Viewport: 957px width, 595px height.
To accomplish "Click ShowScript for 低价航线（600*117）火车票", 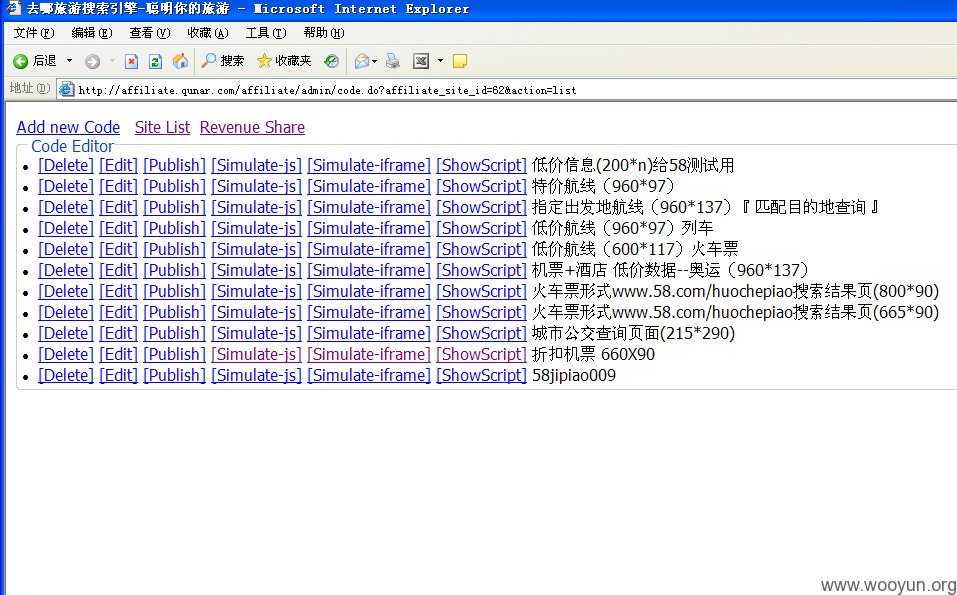I will 481,249.
